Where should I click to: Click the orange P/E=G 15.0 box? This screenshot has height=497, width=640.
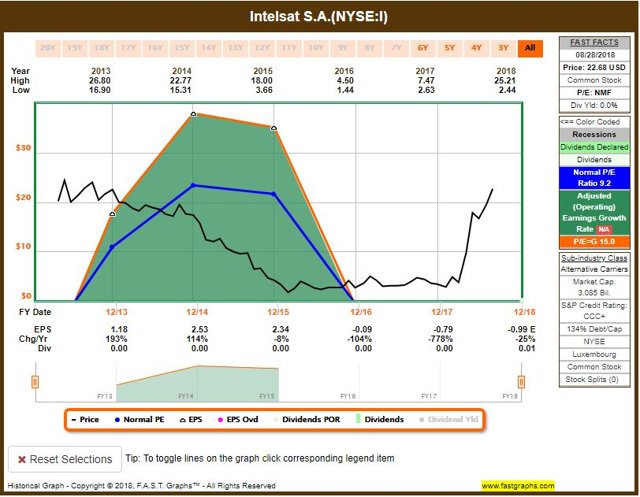tap(594, 242)
